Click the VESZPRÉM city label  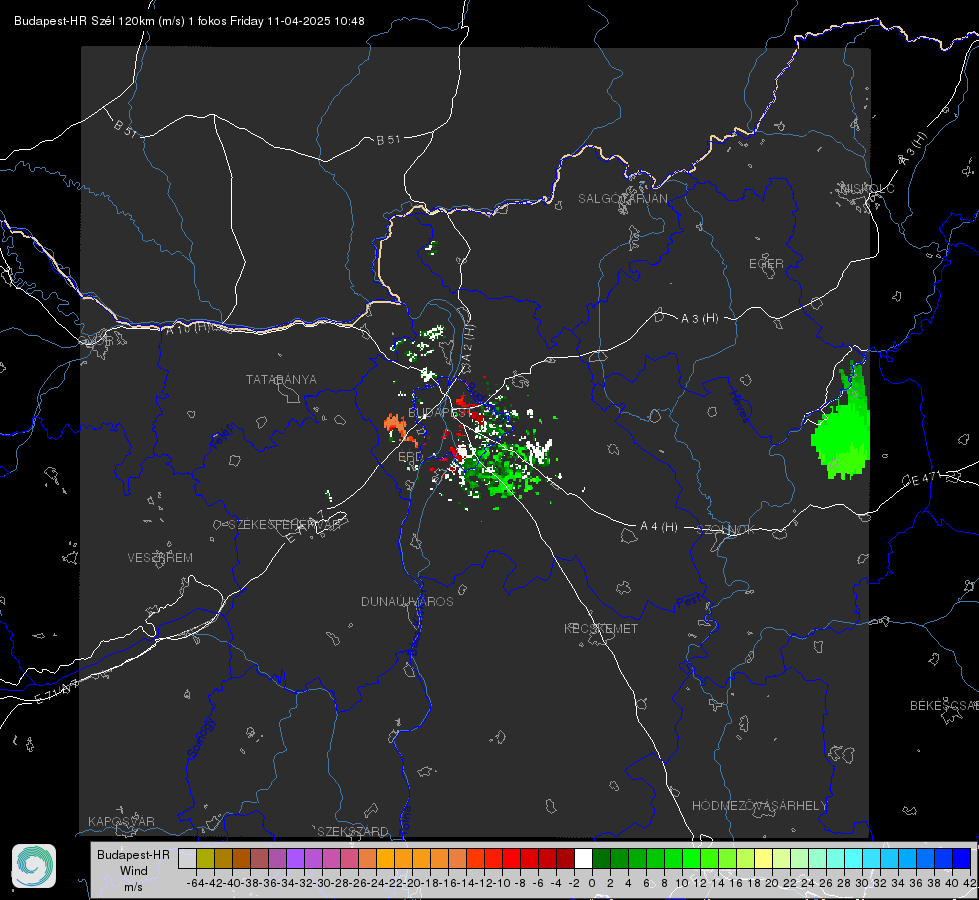point(160,557)
